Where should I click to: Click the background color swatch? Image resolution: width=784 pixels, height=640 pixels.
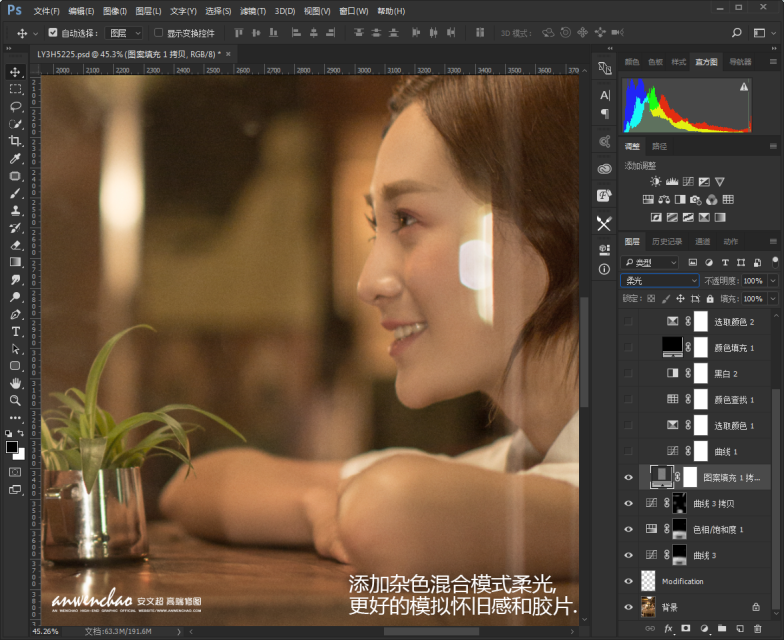tap(21, 455)
